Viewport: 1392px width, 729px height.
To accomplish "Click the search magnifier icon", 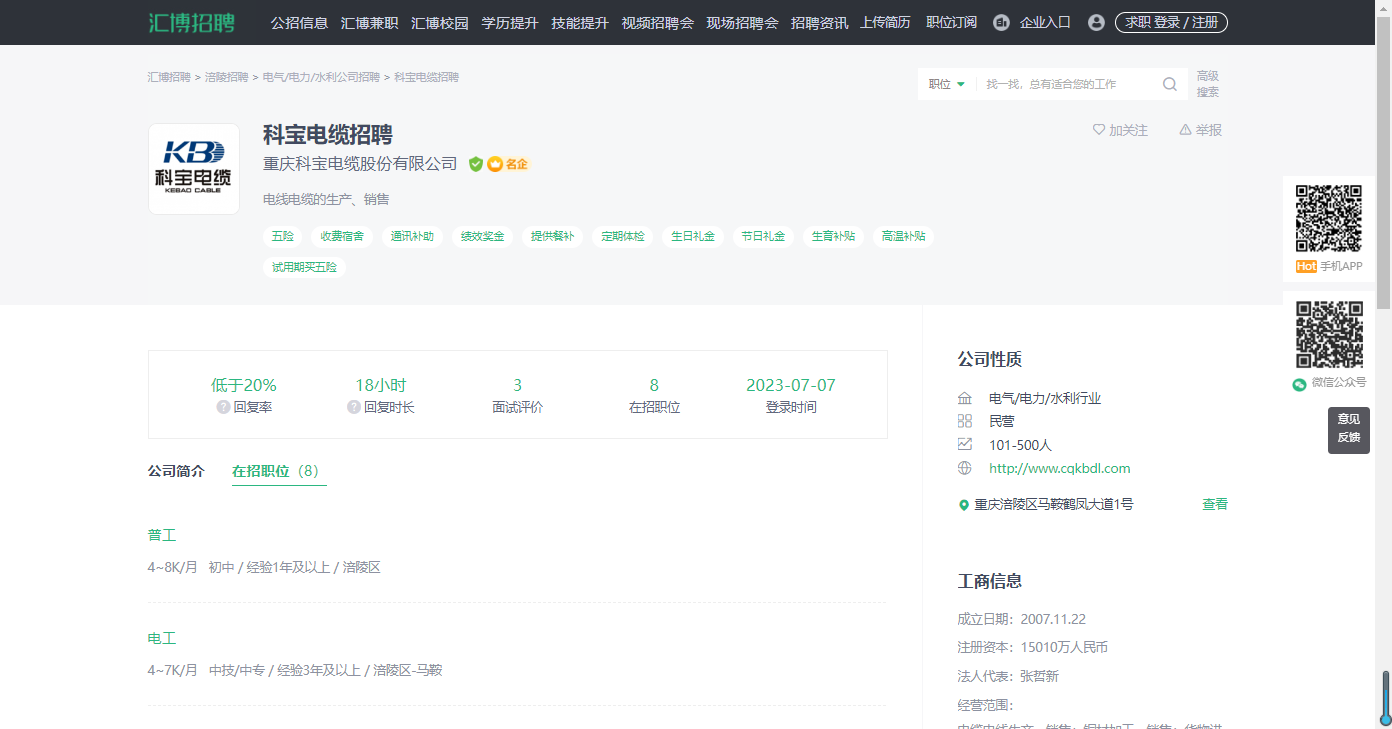I will pos(1170,84).
